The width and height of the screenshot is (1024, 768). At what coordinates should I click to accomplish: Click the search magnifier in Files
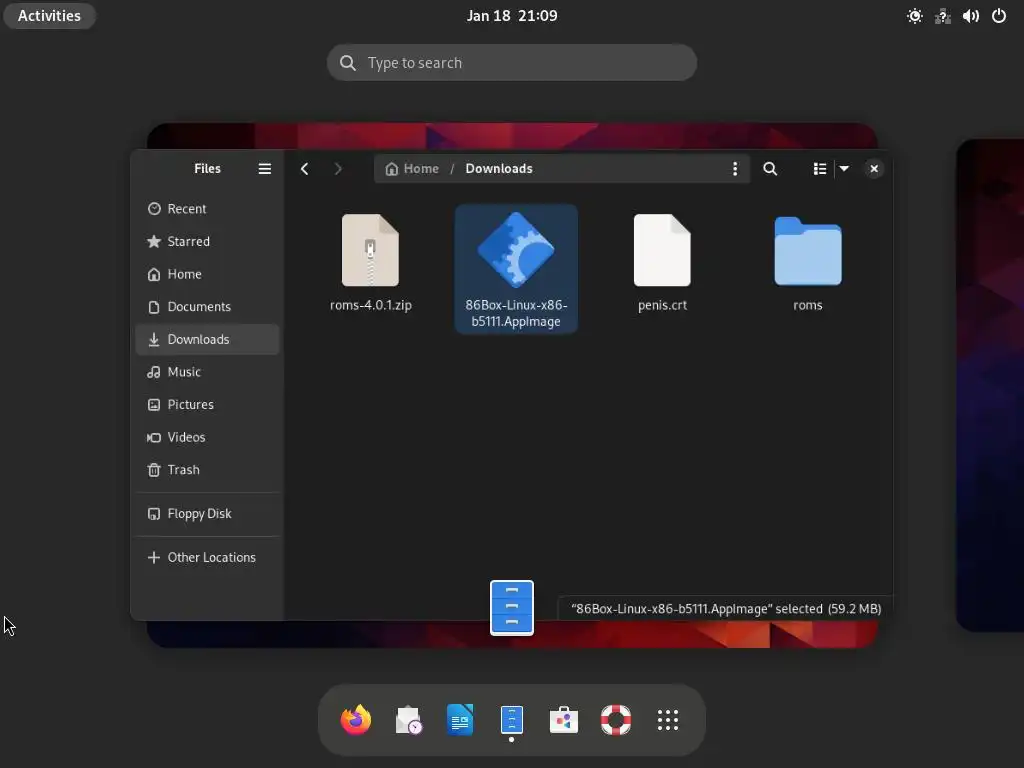(x=770, y=168)
